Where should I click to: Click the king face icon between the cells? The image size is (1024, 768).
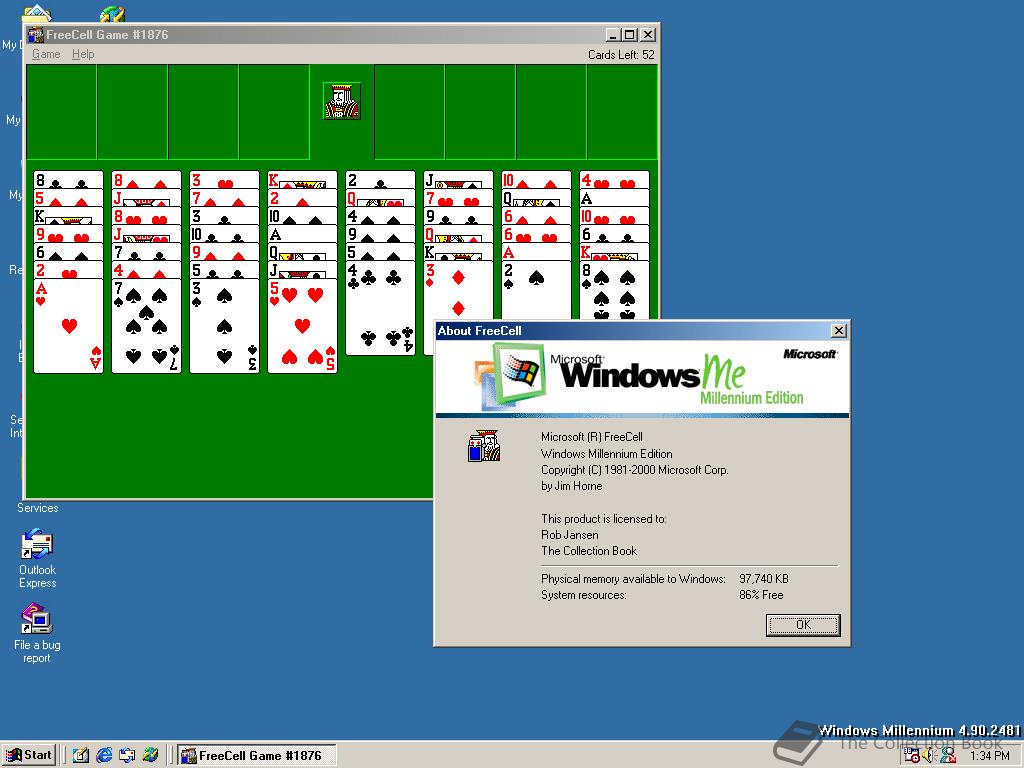pos(342,101)
